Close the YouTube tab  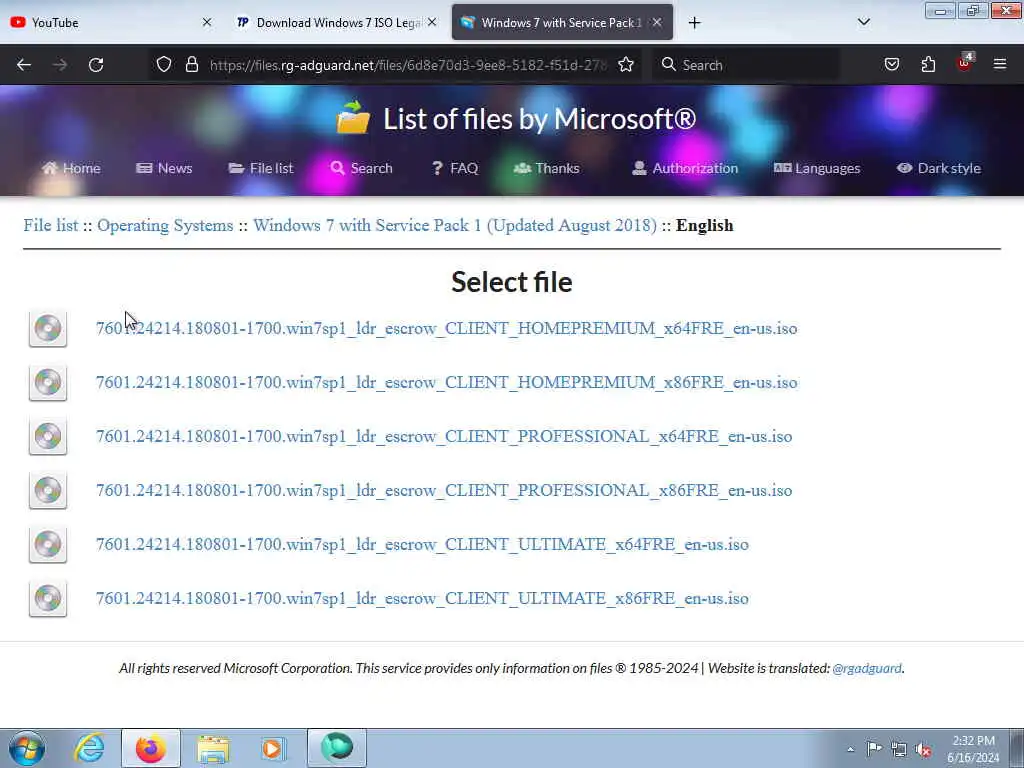207,22
